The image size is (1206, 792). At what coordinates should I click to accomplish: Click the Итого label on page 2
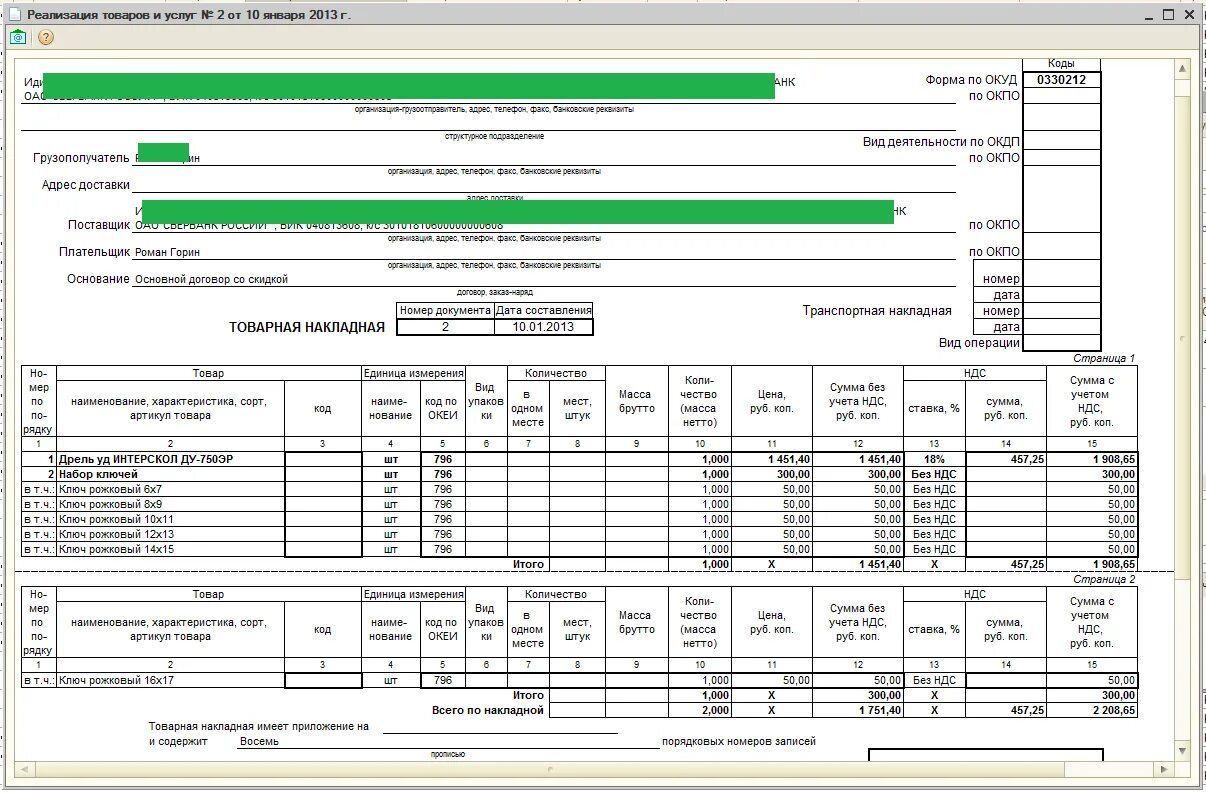(x=528, y=695)
